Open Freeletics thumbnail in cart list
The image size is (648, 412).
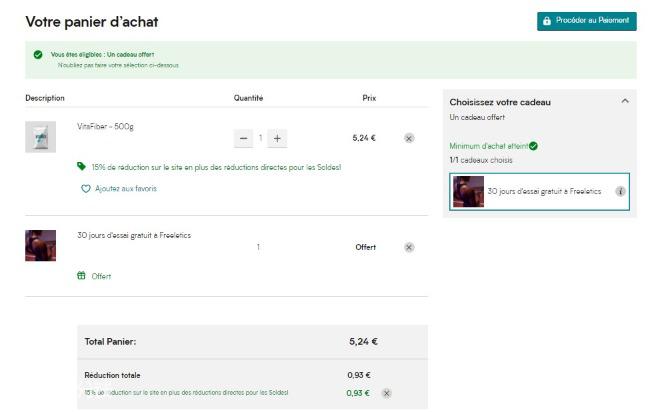(x=40, y=245)
